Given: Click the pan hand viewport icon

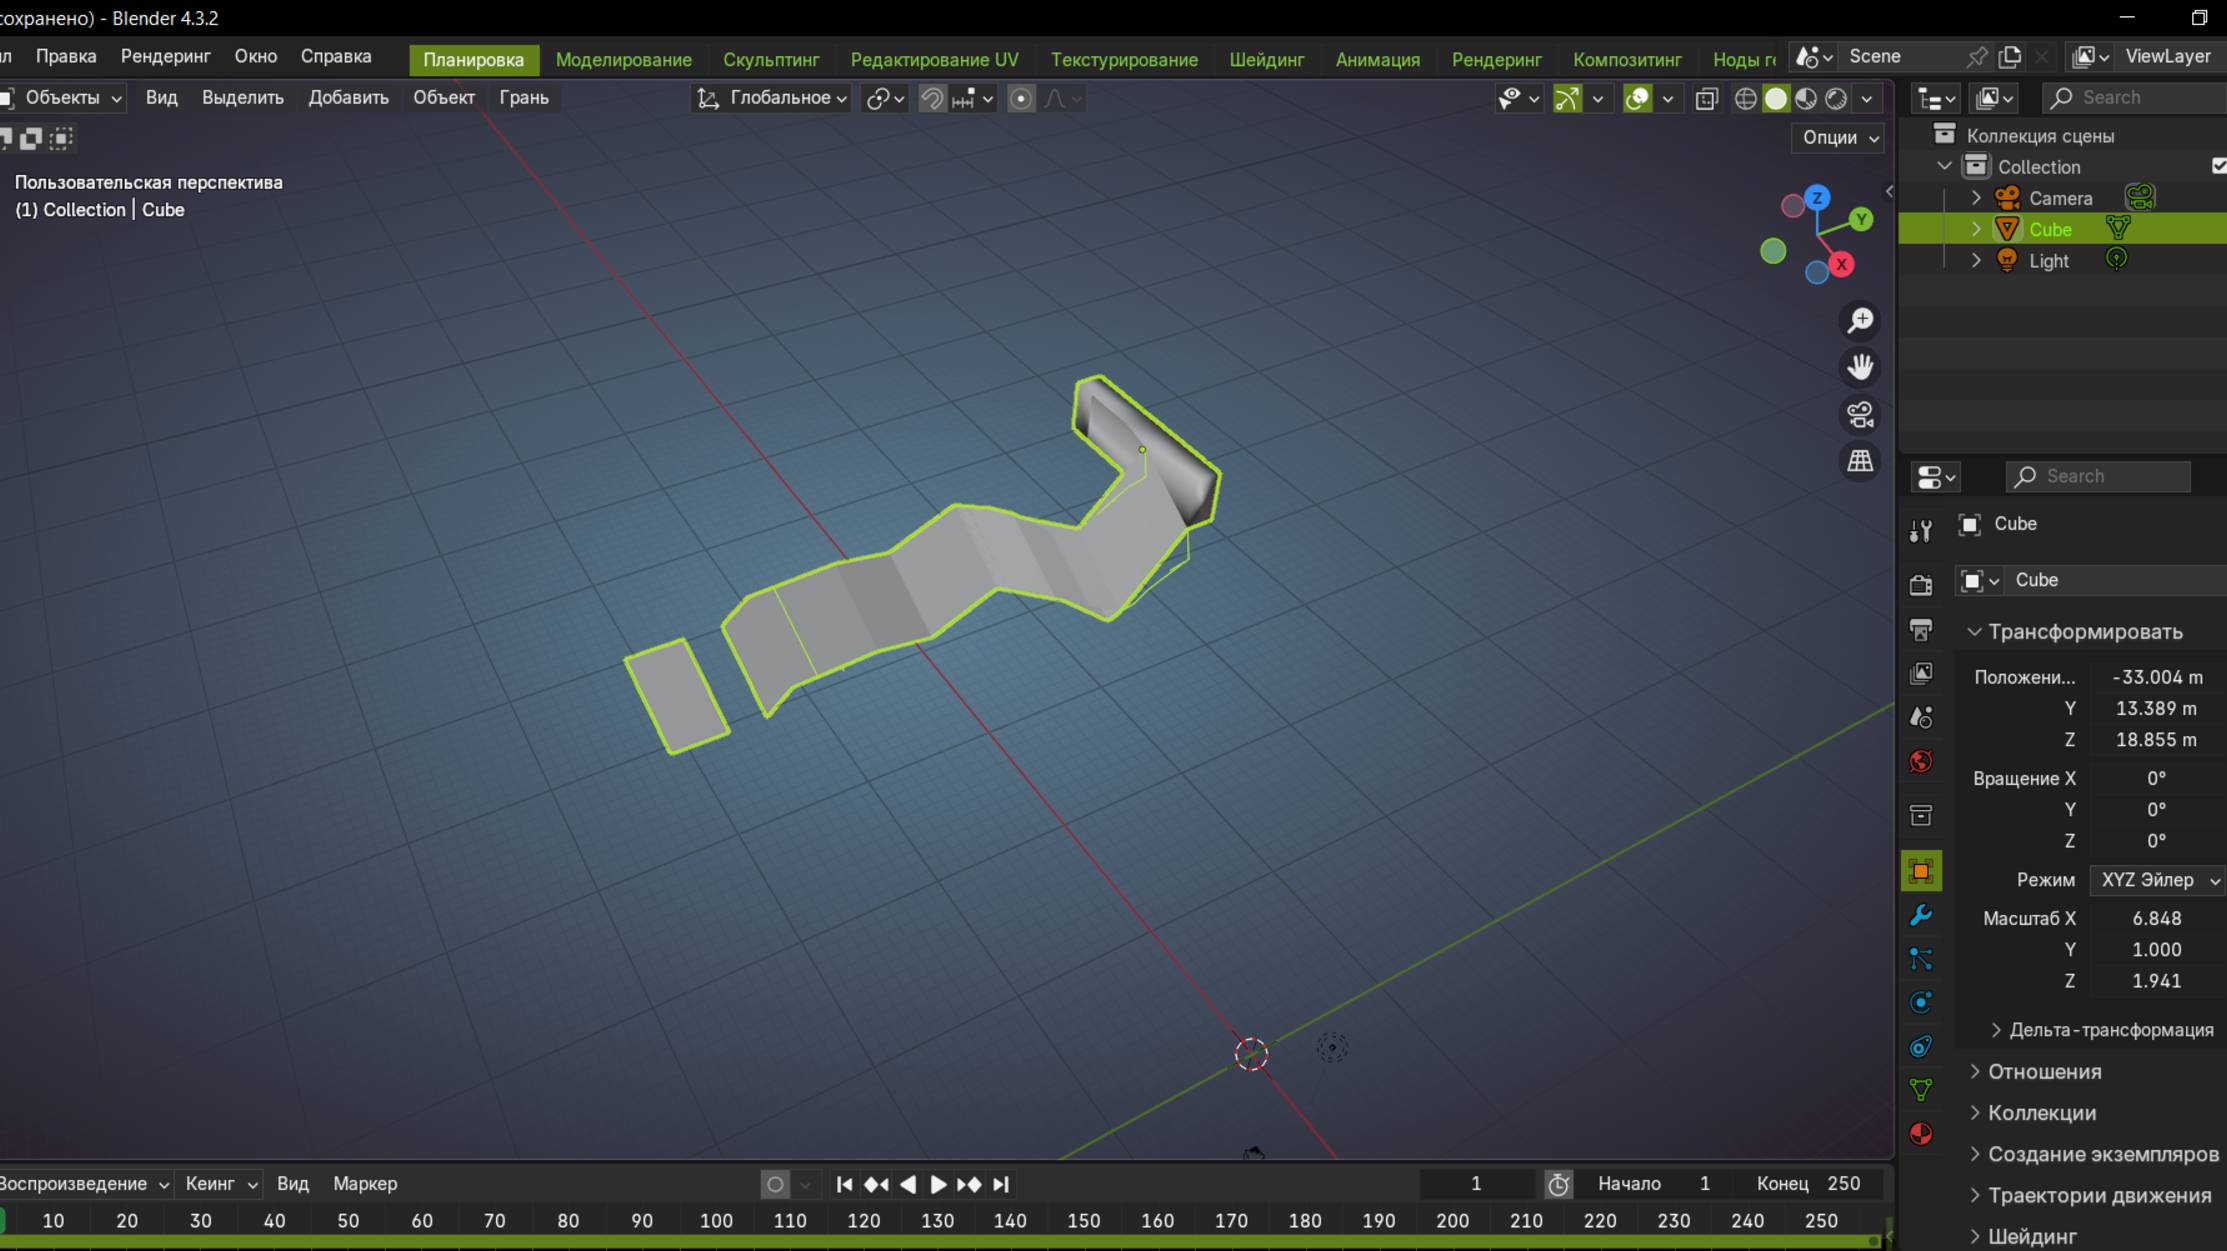Looking at the screenshot, I should tap(1860, 367).
